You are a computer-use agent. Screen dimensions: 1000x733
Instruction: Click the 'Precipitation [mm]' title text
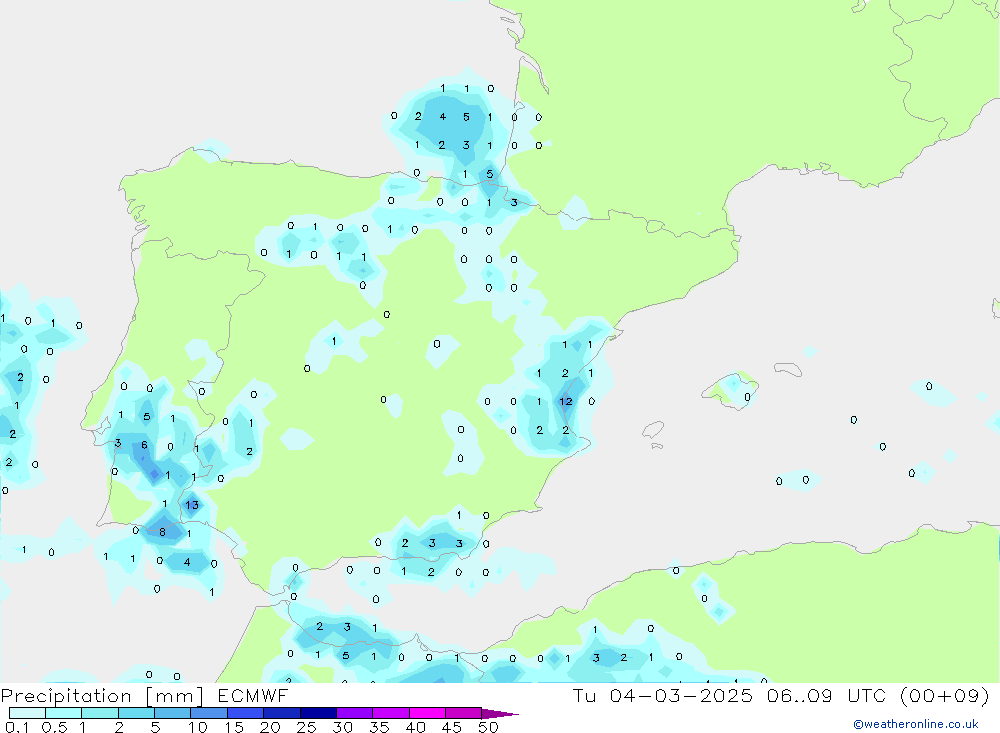(x=101, y=696)
